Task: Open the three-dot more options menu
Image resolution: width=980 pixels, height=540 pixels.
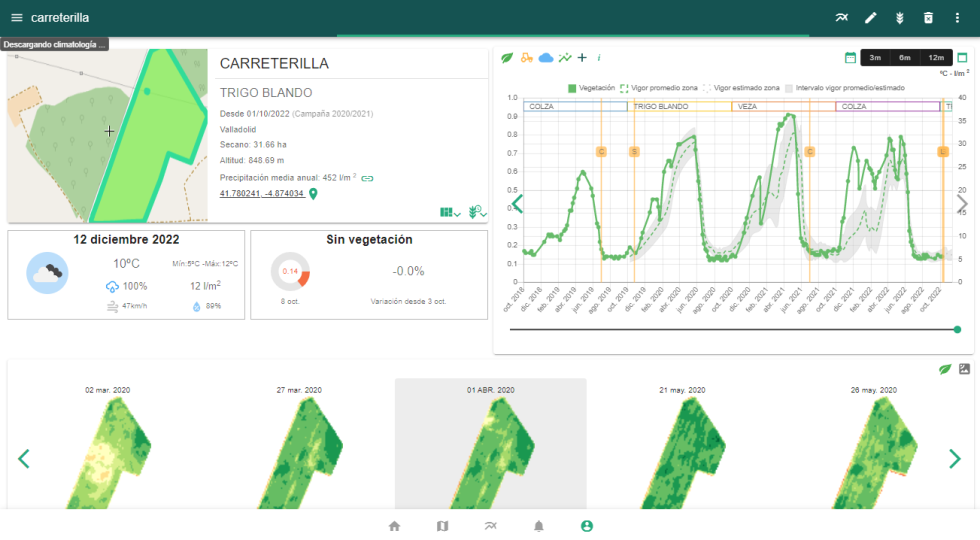Action: (x=957, y=18)
